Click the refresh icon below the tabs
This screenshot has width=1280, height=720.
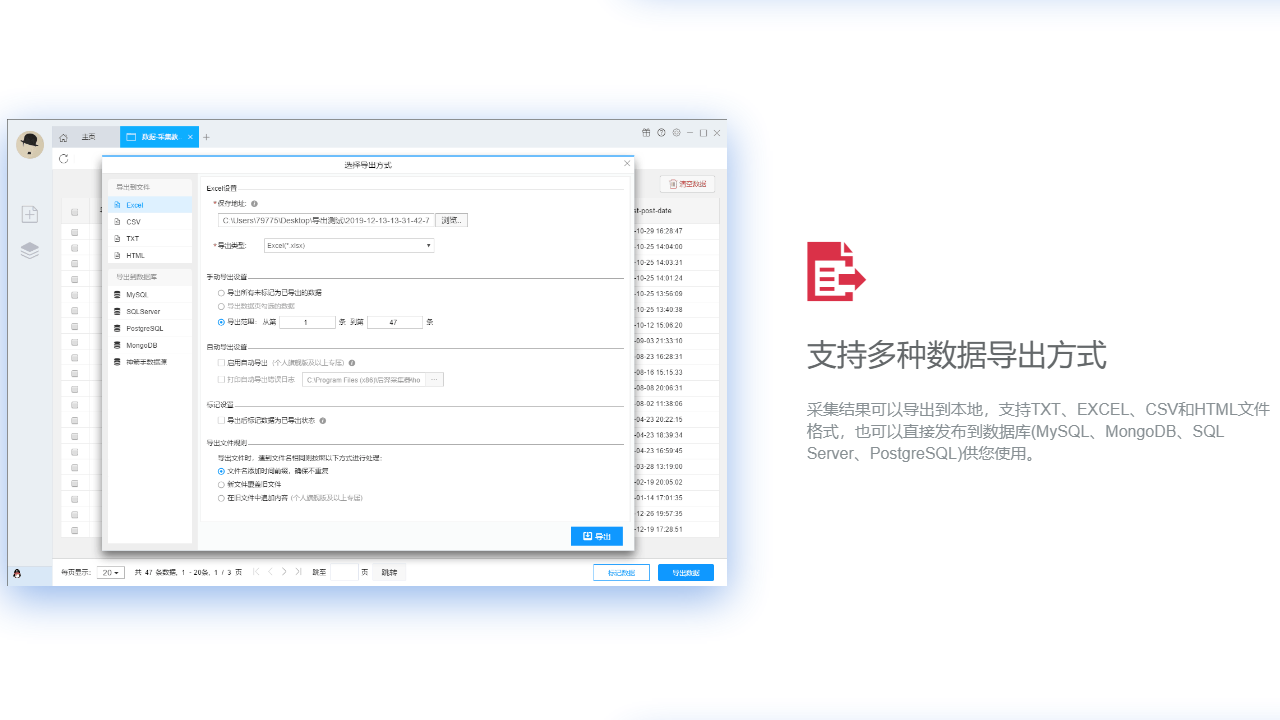click(x=64, y=158)
